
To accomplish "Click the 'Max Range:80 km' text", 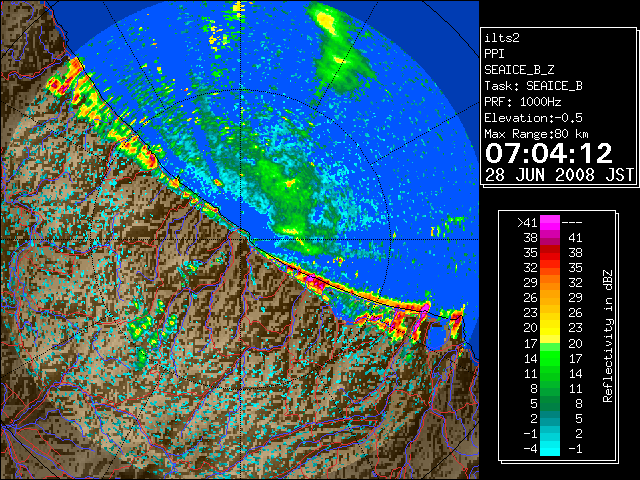I will [536, 134].
